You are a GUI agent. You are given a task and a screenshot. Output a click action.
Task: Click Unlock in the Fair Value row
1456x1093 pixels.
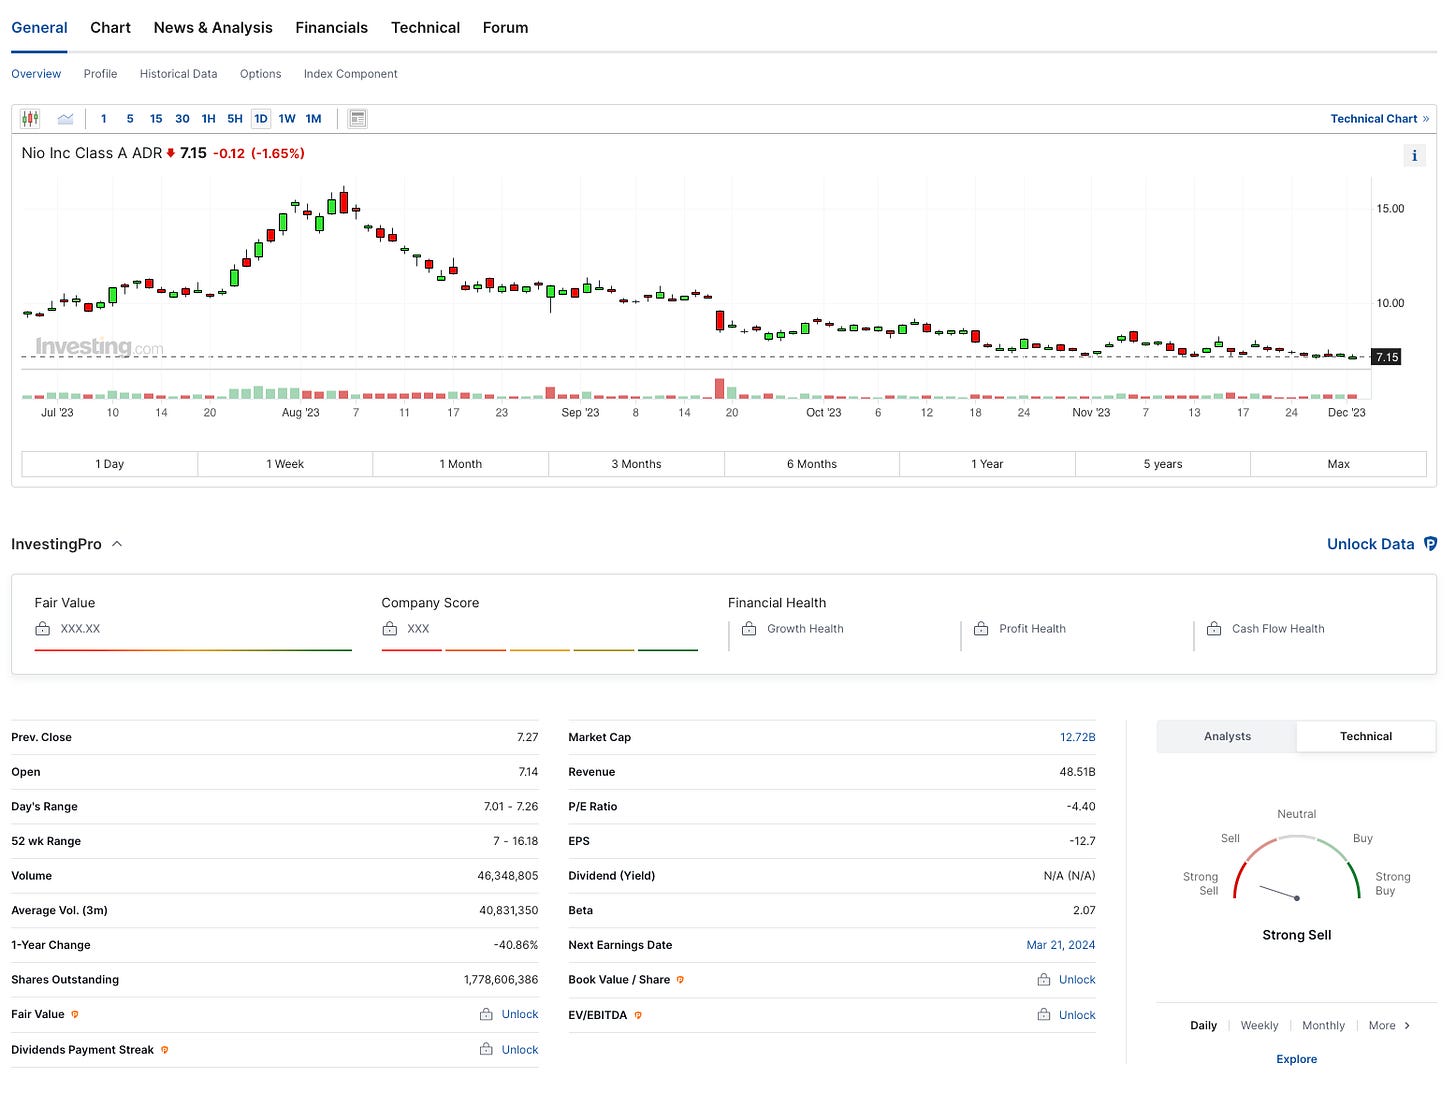tap(520, 1014)
